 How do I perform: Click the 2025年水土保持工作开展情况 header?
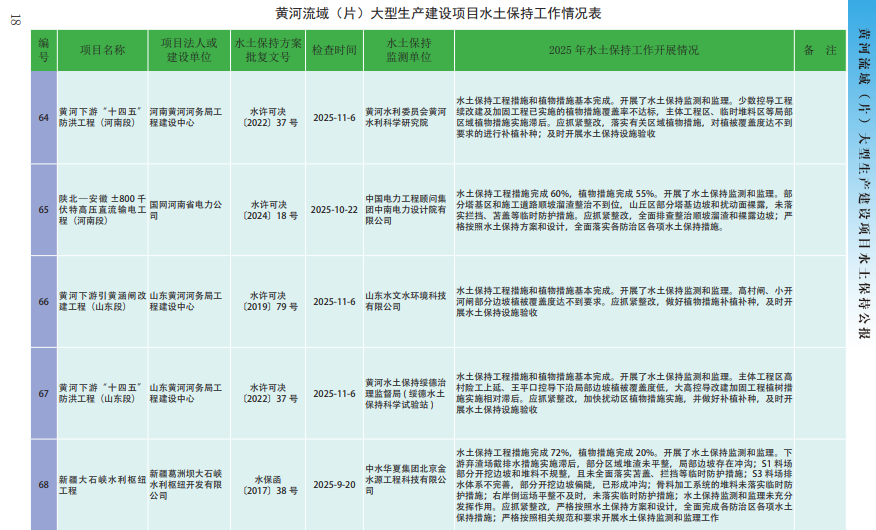coord(624,50)
